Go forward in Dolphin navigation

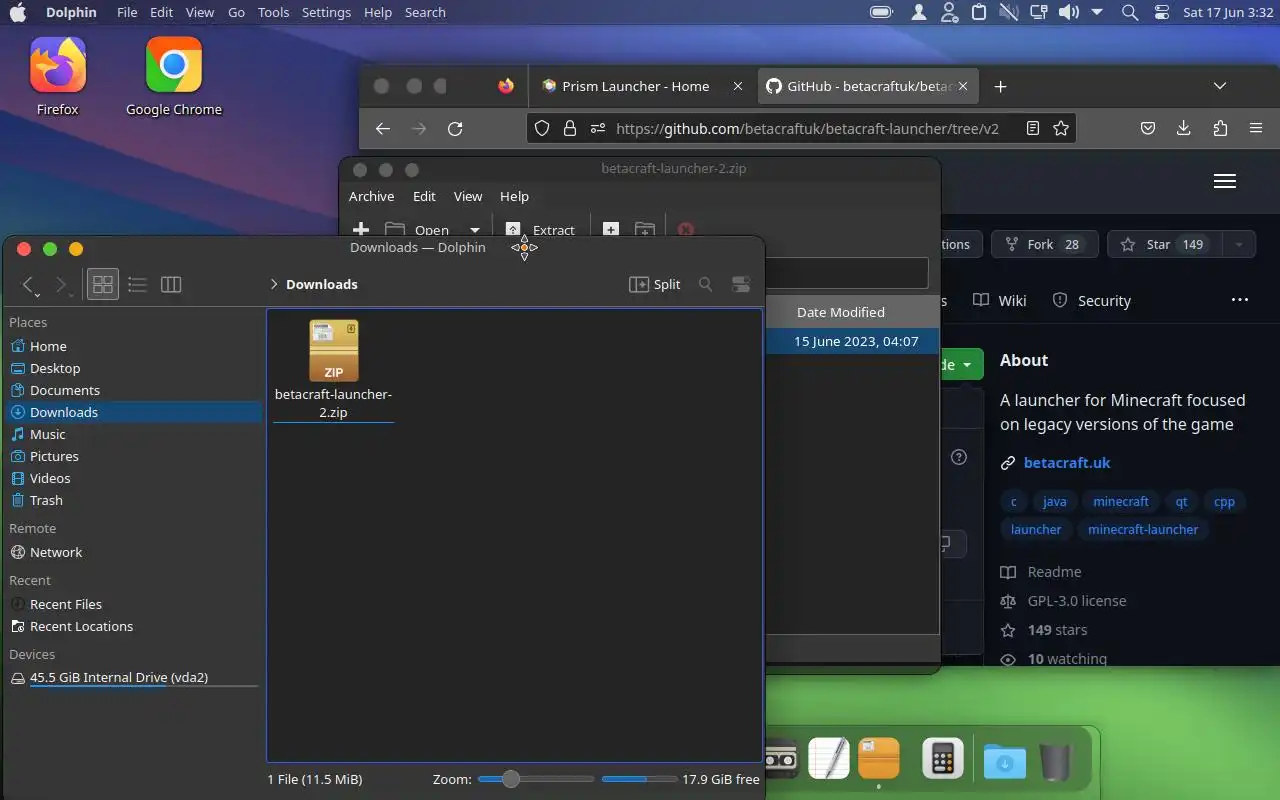62,285
